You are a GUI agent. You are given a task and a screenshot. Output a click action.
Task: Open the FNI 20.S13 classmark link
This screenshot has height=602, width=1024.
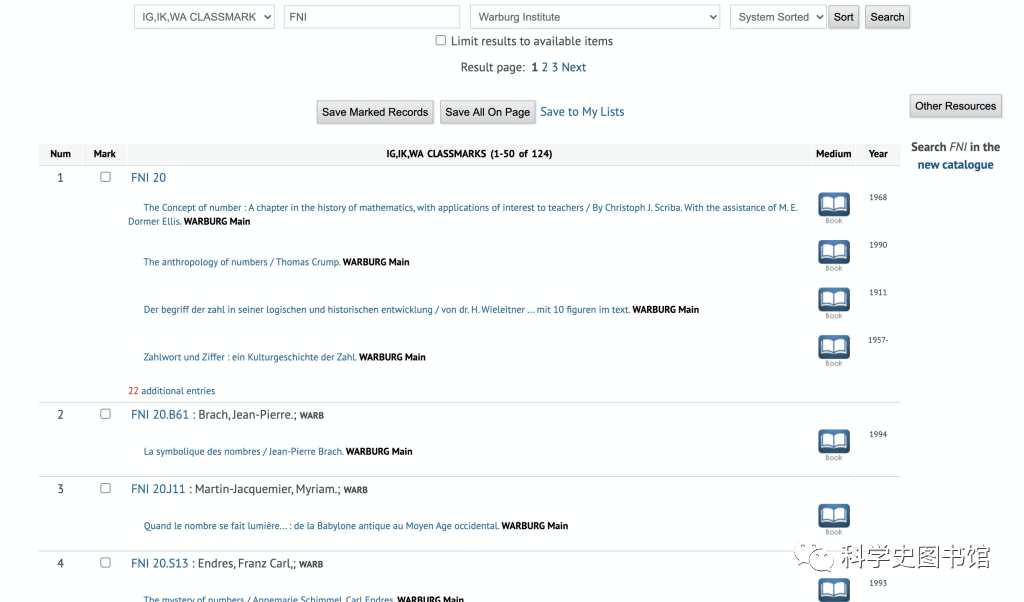tap(159, 563)
